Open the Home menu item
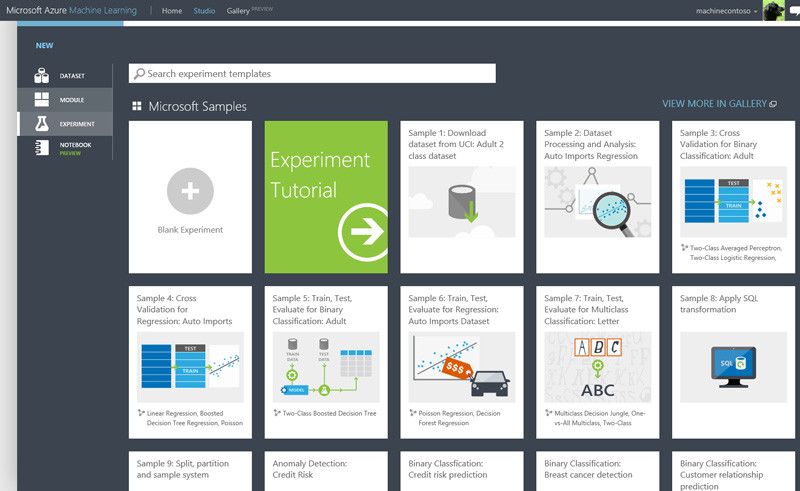Viewport: 800px width, 491px height. pos(172,11)
